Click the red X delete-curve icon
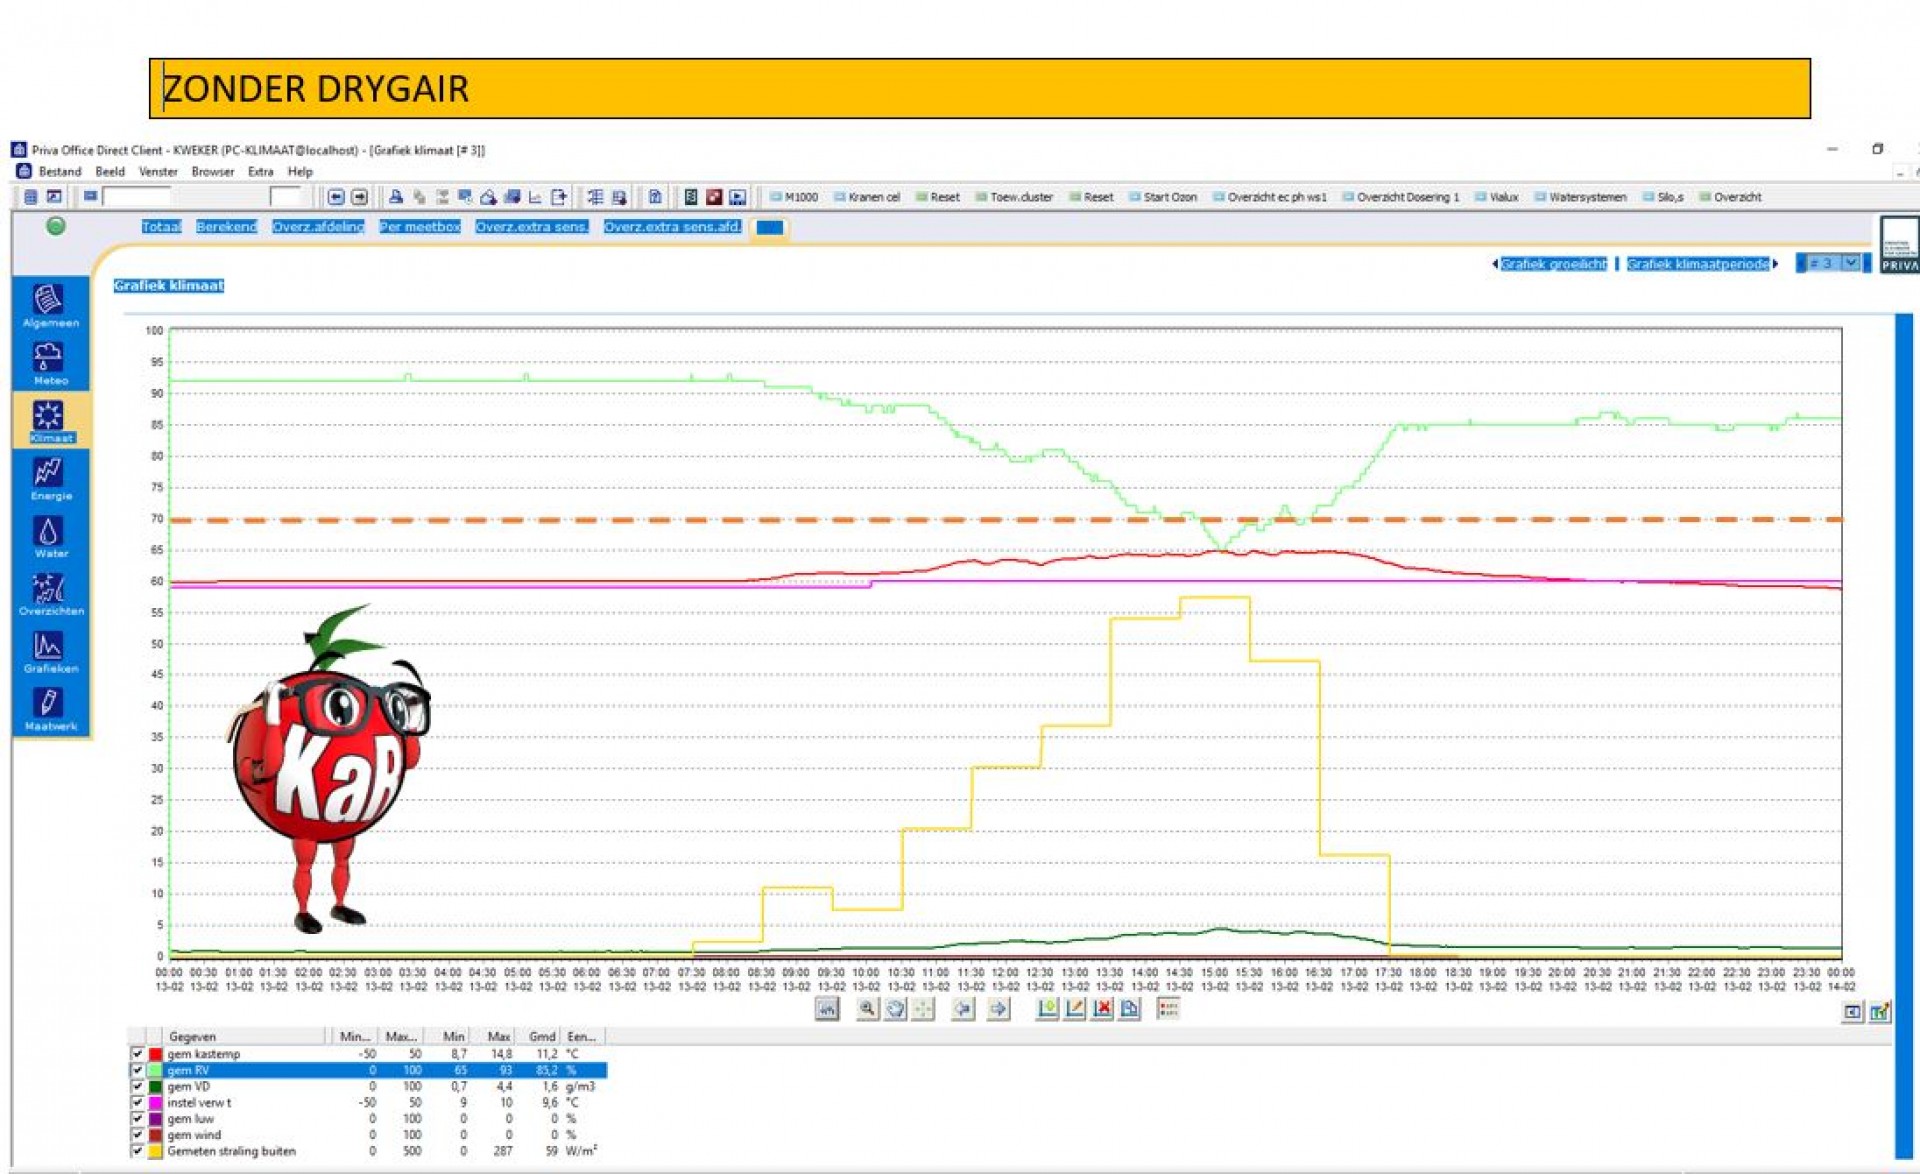Viewport: 1920px width, 1174px height. coord(1102,1009)
